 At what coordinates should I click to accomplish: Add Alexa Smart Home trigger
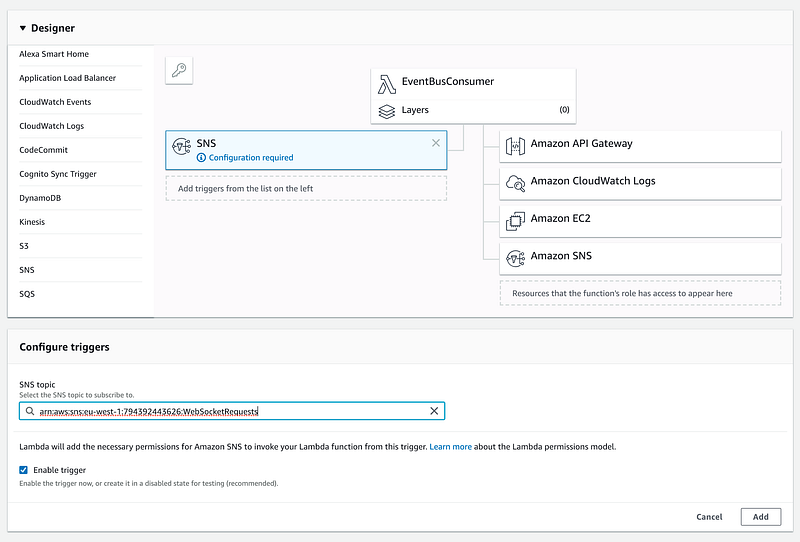click(54, 54)
